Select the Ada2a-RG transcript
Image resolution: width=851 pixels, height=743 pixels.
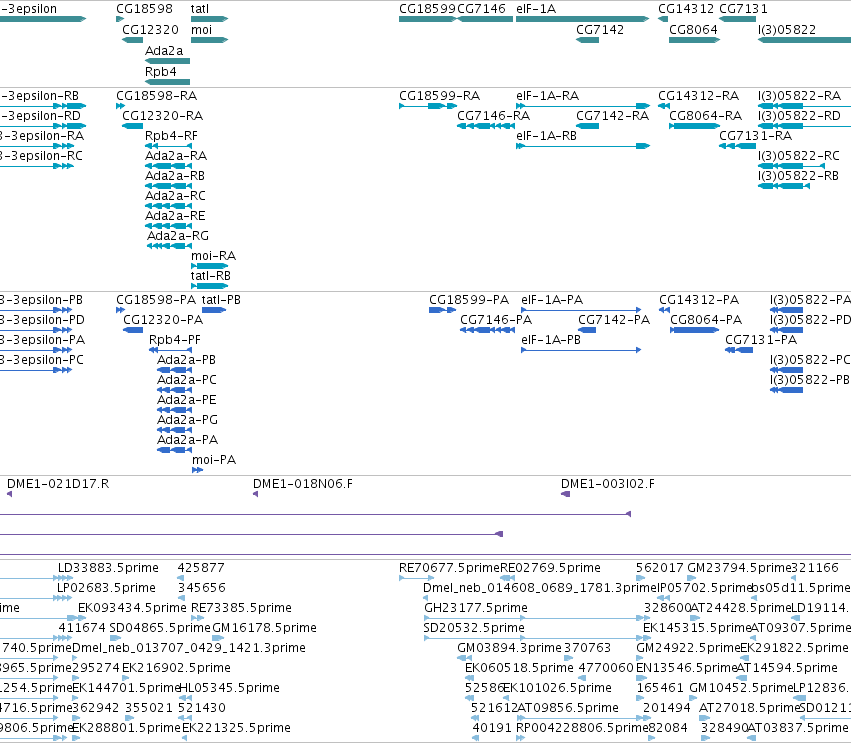169,246
